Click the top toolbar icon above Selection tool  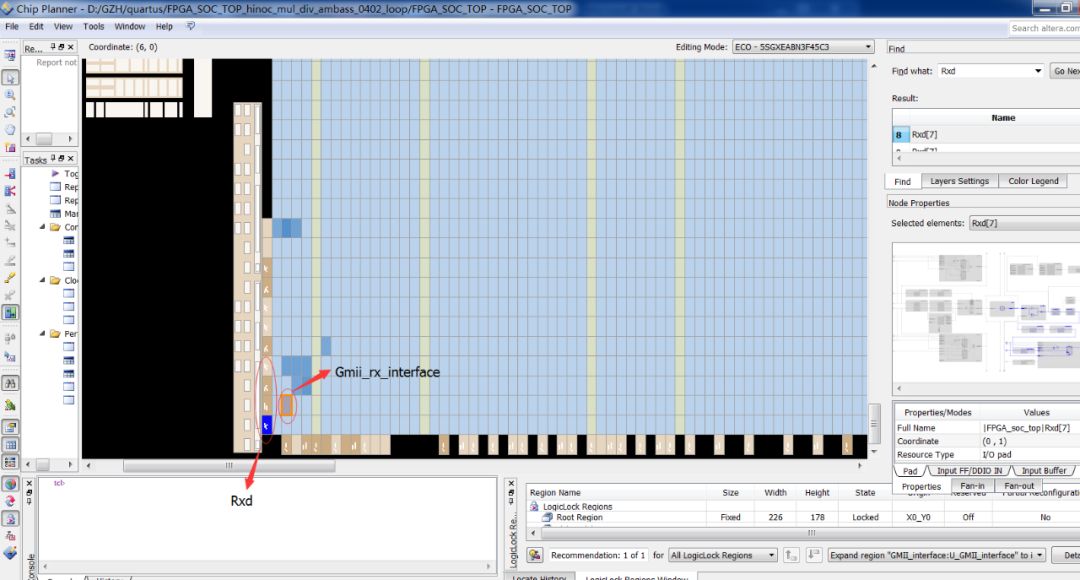coord(10,56)
